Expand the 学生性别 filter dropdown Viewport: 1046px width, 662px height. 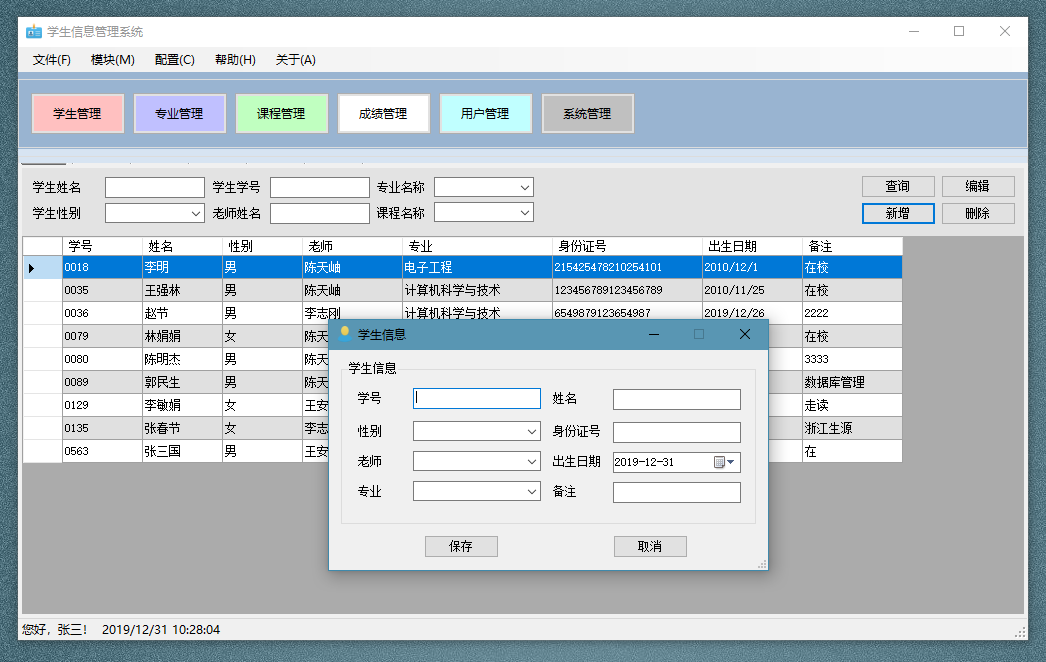coord(195,213)
